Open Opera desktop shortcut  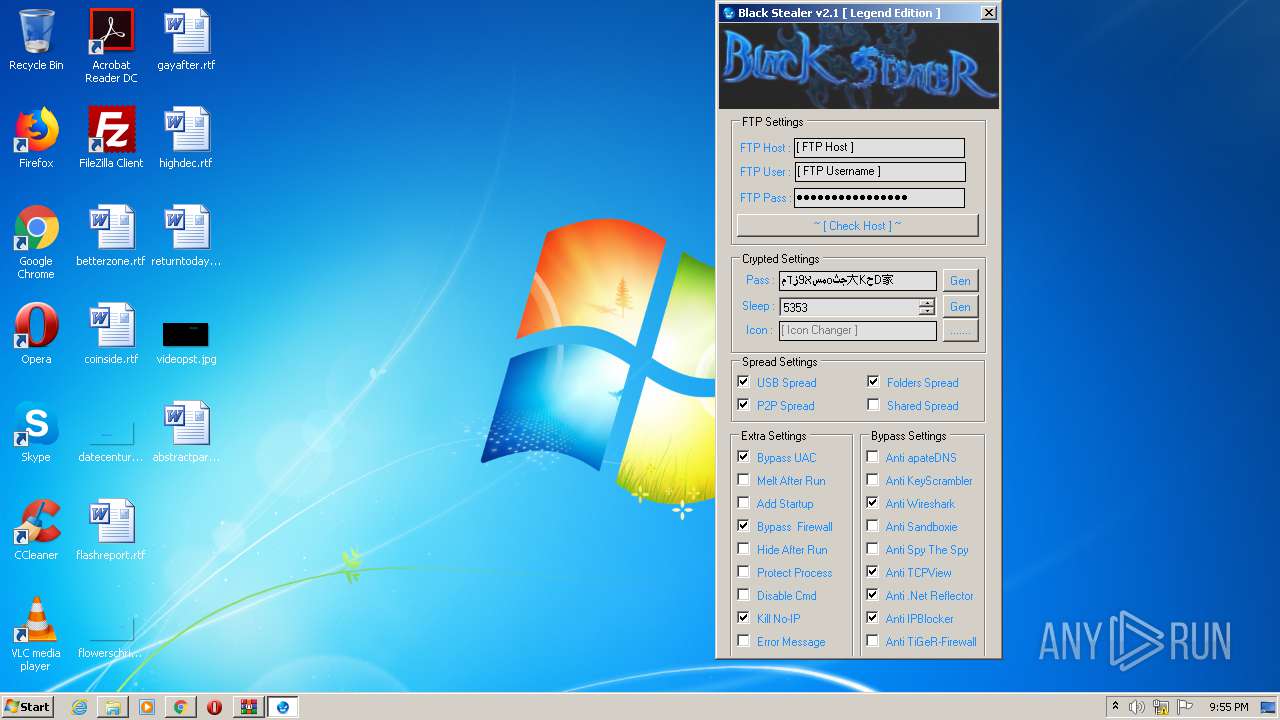click(x=36, y=334)
